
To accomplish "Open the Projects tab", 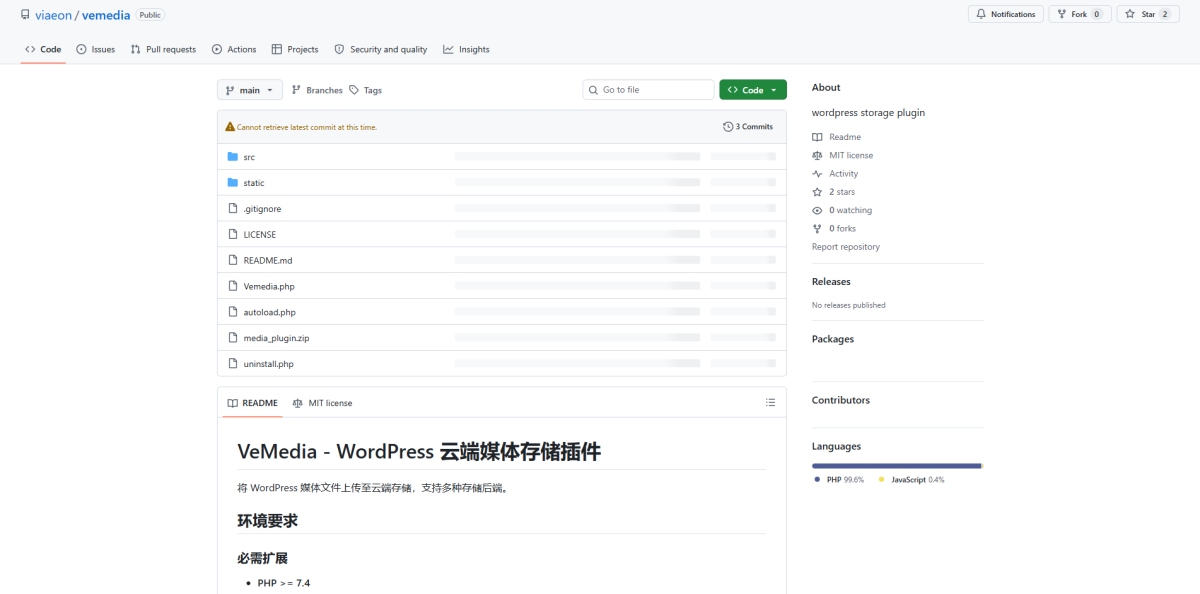I will (x=295, y=49).
